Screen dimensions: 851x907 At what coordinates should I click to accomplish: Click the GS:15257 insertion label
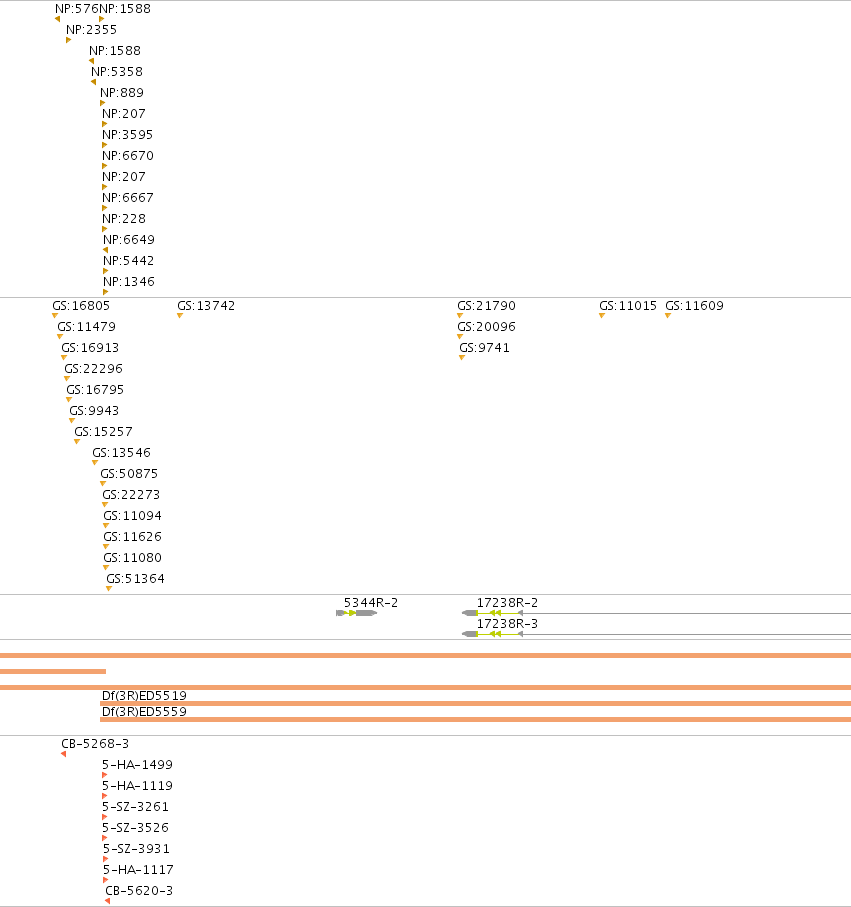[104, 432]
